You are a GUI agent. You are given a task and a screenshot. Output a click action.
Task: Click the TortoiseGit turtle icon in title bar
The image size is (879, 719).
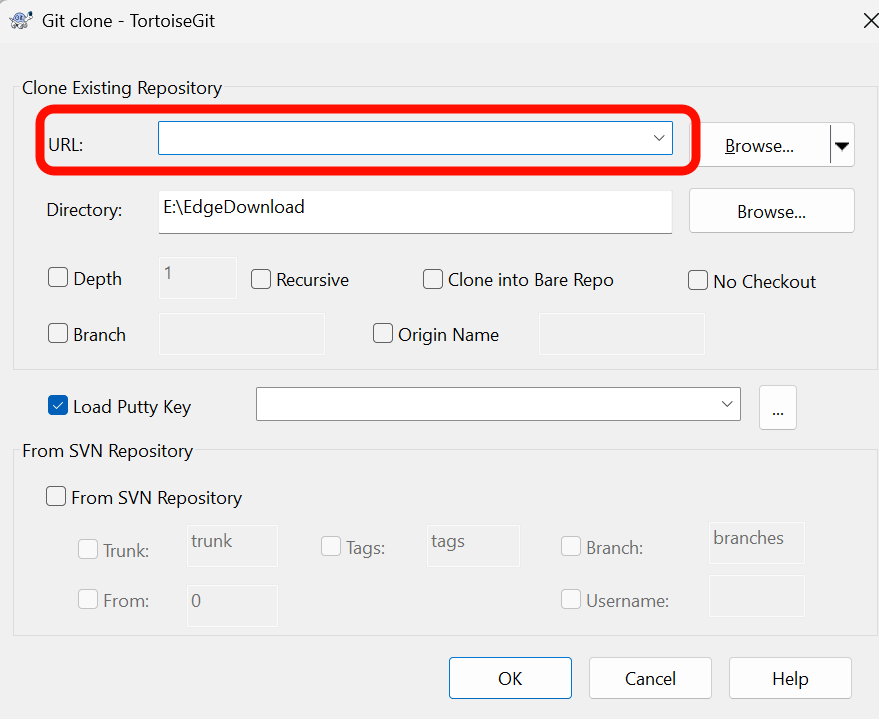21,21
